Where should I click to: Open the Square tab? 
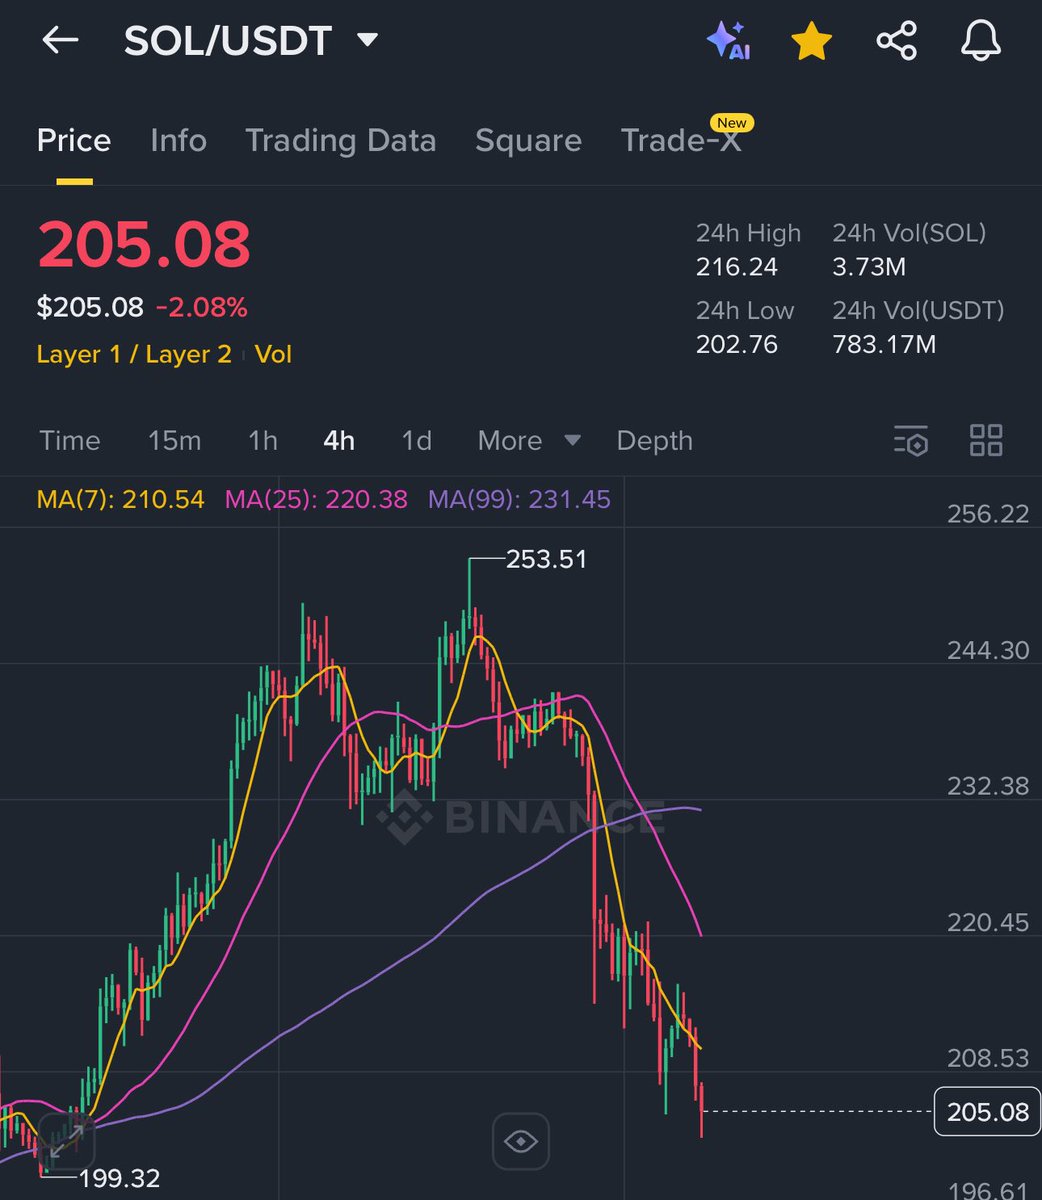coord(528,141)
